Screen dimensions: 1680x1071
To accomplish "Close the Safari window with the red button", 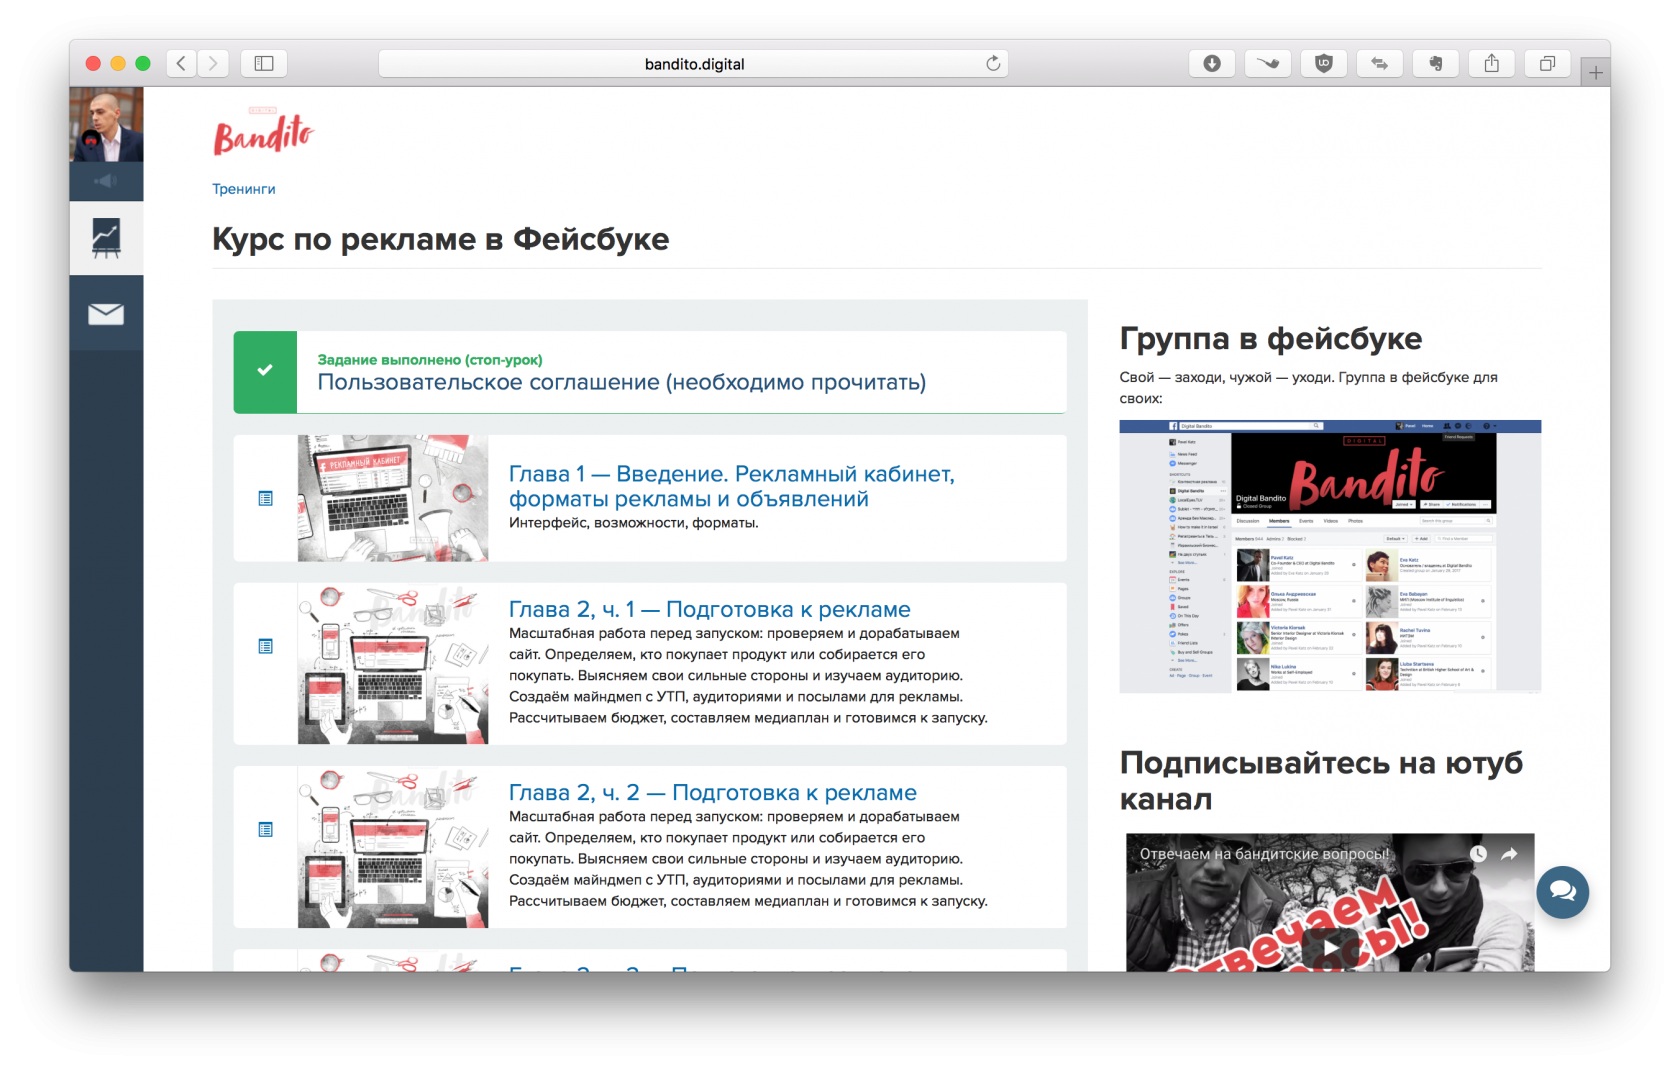I will [93, 63].
